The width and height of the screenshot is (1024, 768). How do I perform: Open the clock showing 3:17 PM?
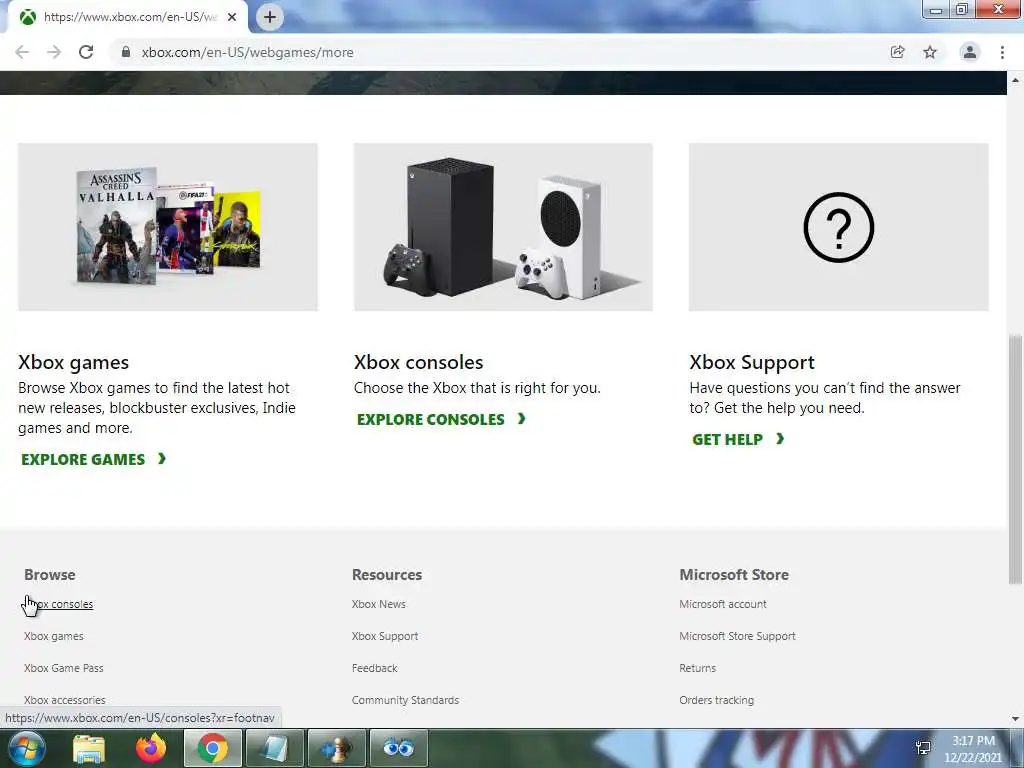[973, 749]
